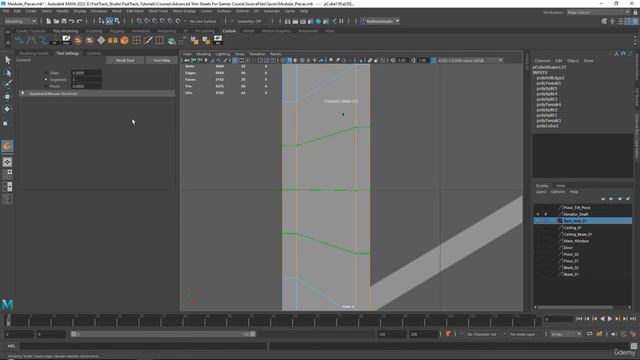The height and width of the screenshot is (360, 640).
Task: Click the orange cube shelf icon
Action: [x=124, y=40]
